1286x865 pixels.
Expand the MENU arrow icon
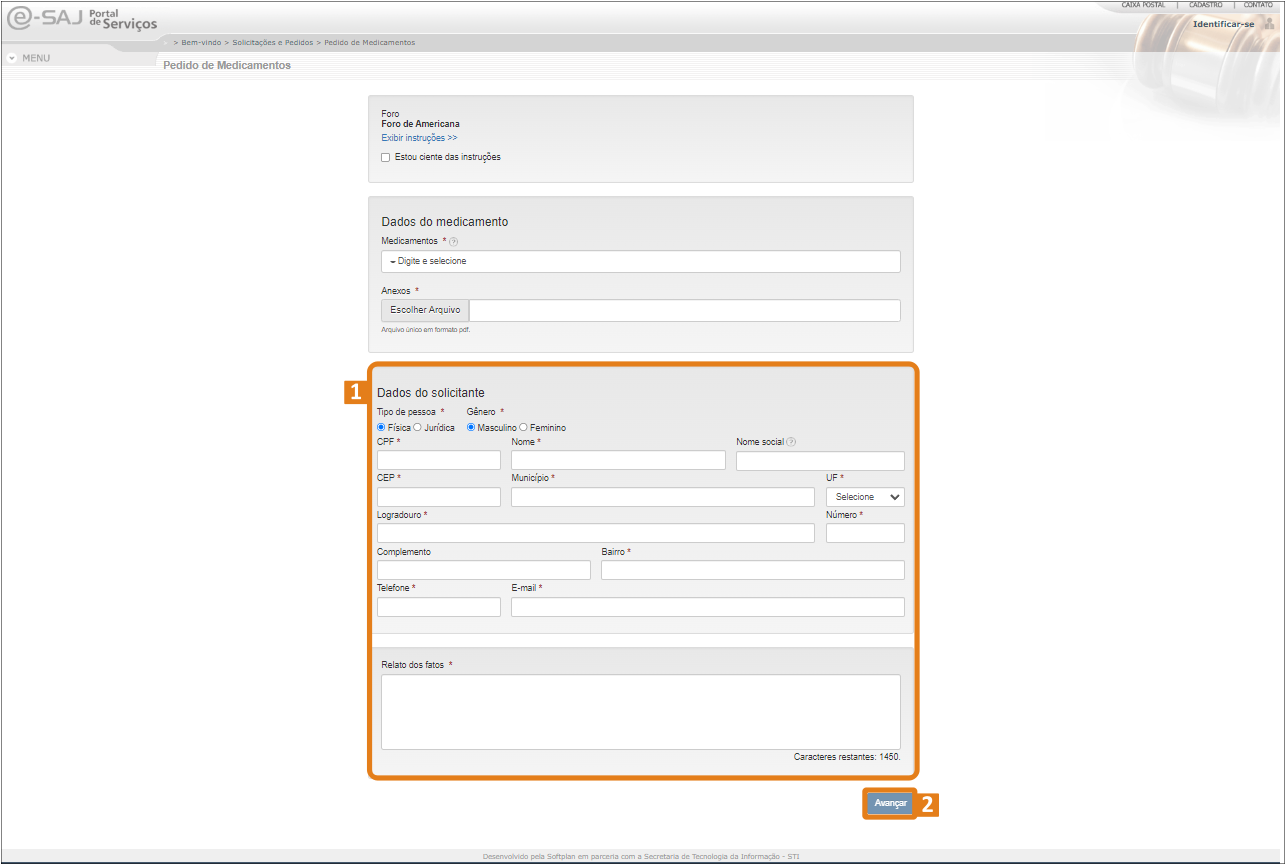(x=11, y=58)
